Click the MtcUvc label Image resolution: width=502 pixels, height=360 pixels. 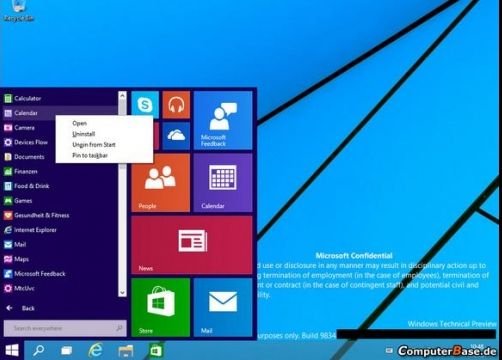pos(24,288)
